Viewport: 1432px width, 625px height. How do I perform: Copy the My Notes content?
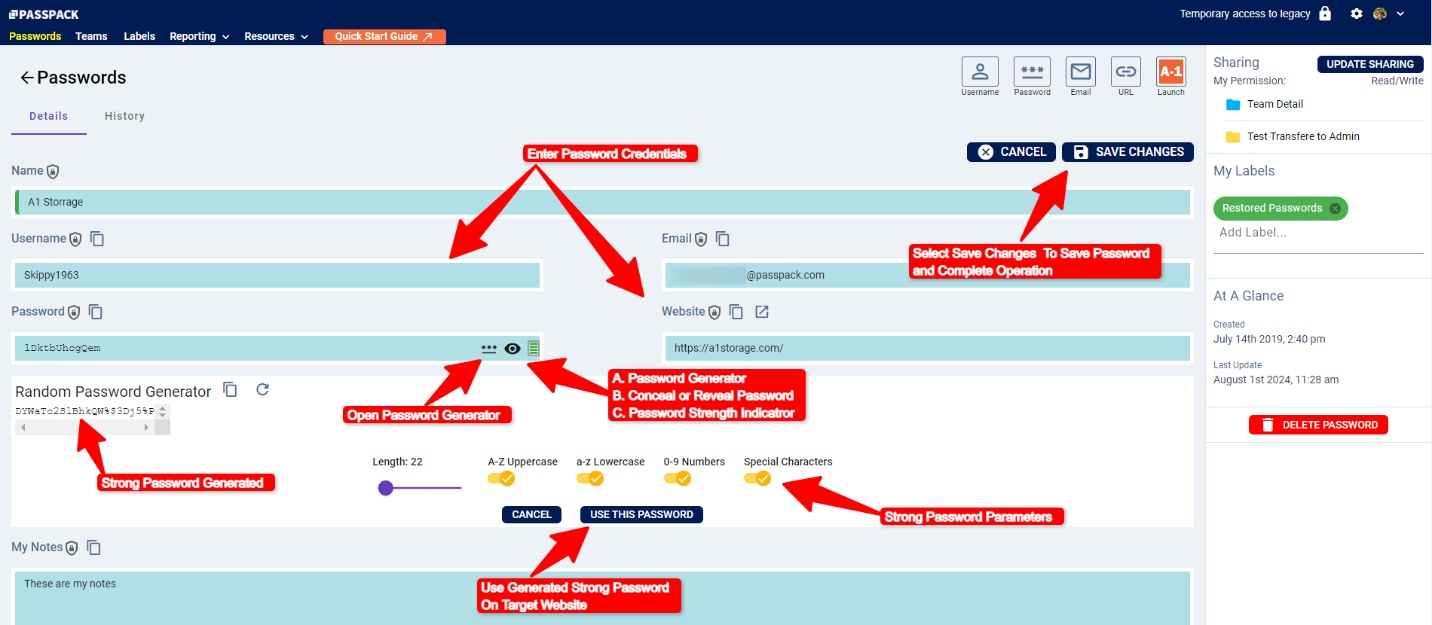click(94, 548)
